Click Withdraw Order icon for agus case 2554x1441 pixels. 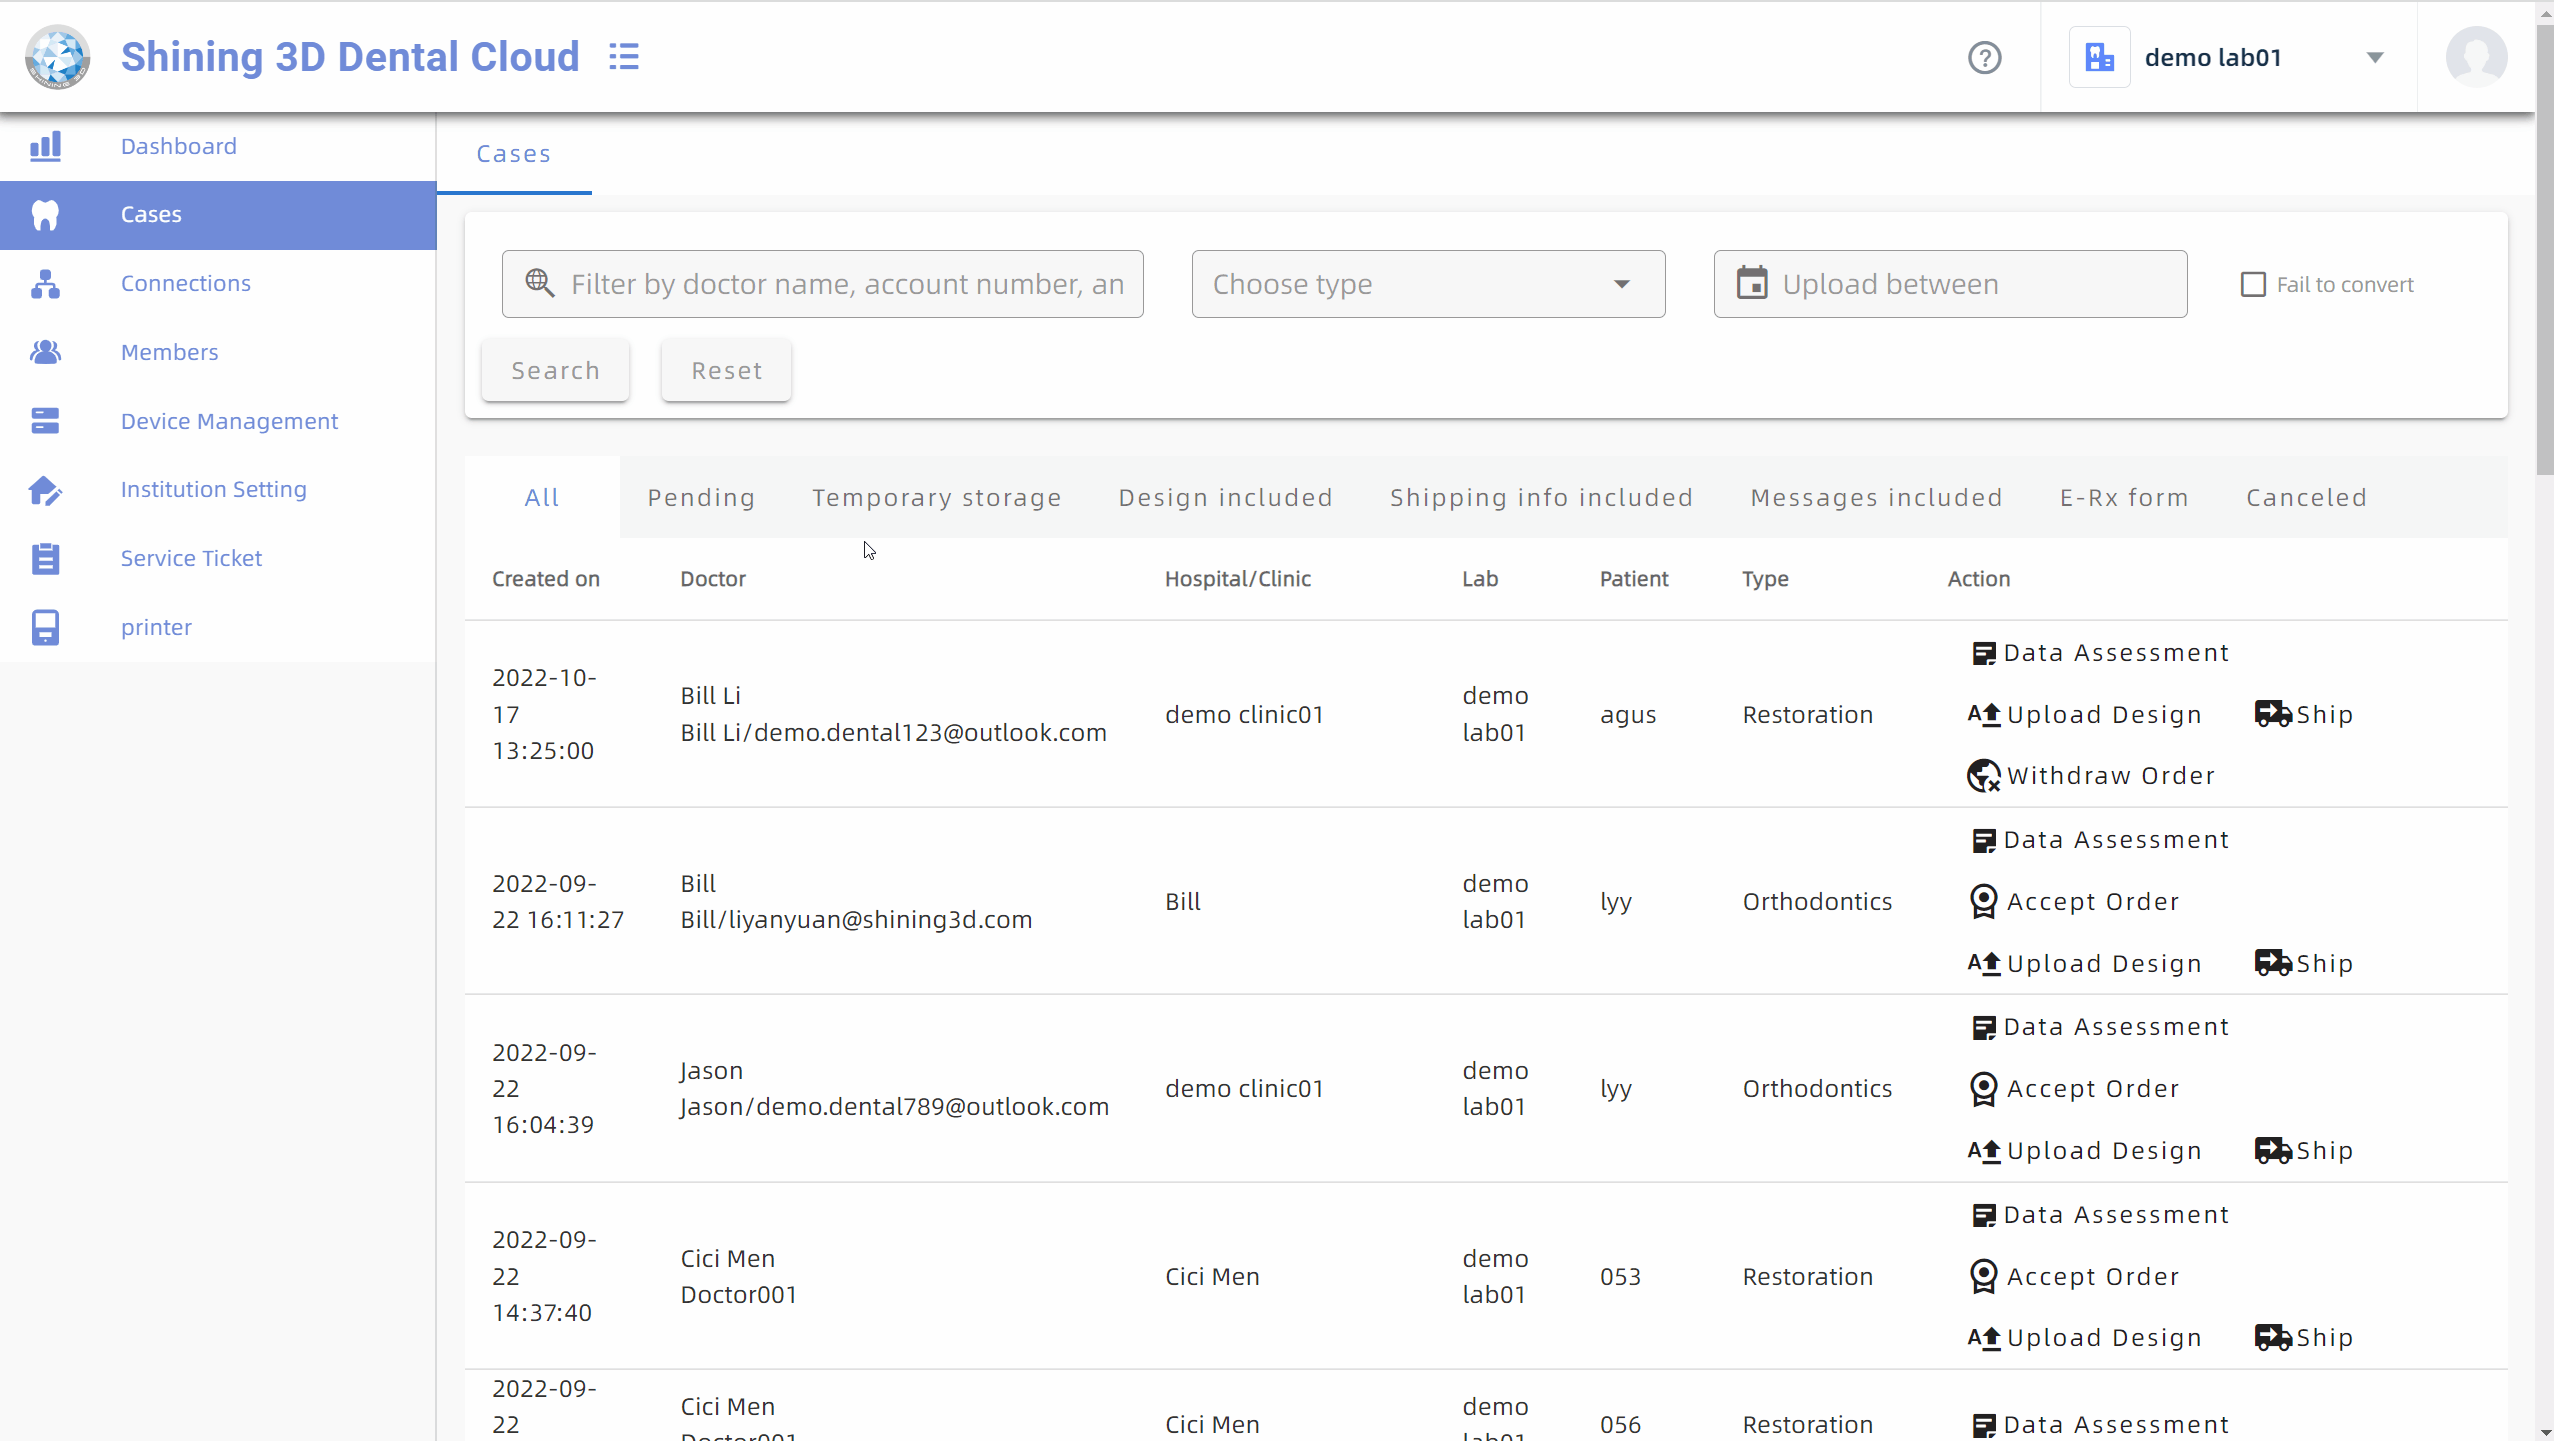(x=1983, y=776)
